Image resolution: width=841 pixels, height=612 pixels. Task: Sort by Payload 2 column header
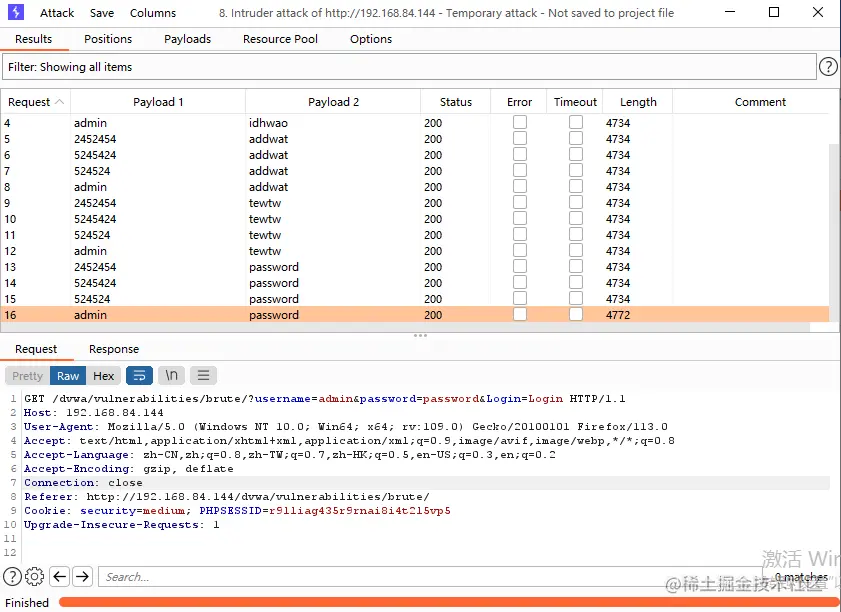click(333, 102)
